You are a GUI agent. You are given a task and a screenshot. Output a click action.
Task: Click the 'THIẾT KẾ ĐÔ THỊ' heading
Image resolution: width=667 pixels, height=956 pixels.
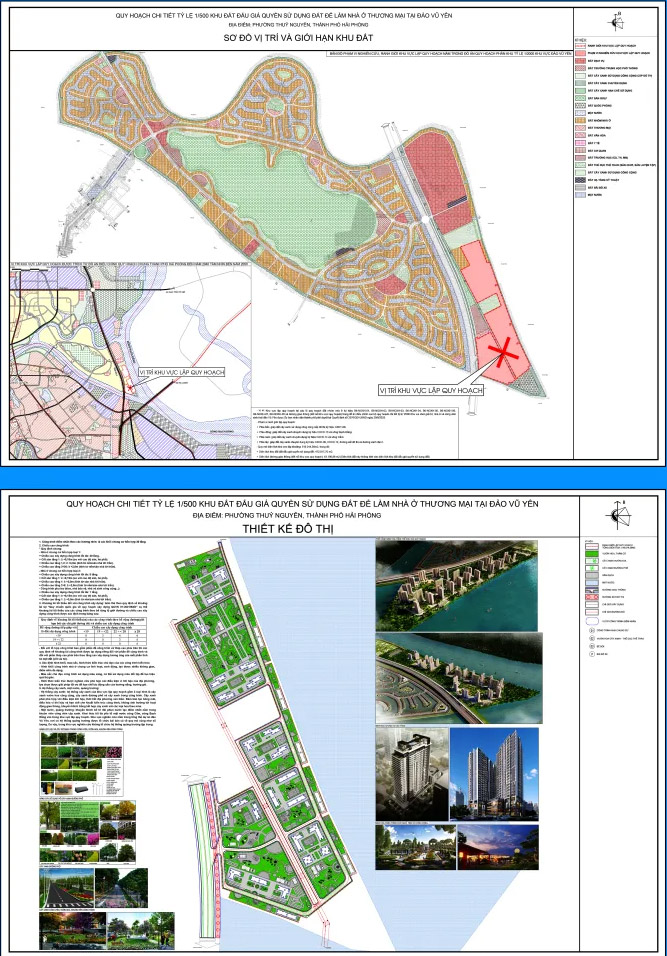click(x=288, y=529)
